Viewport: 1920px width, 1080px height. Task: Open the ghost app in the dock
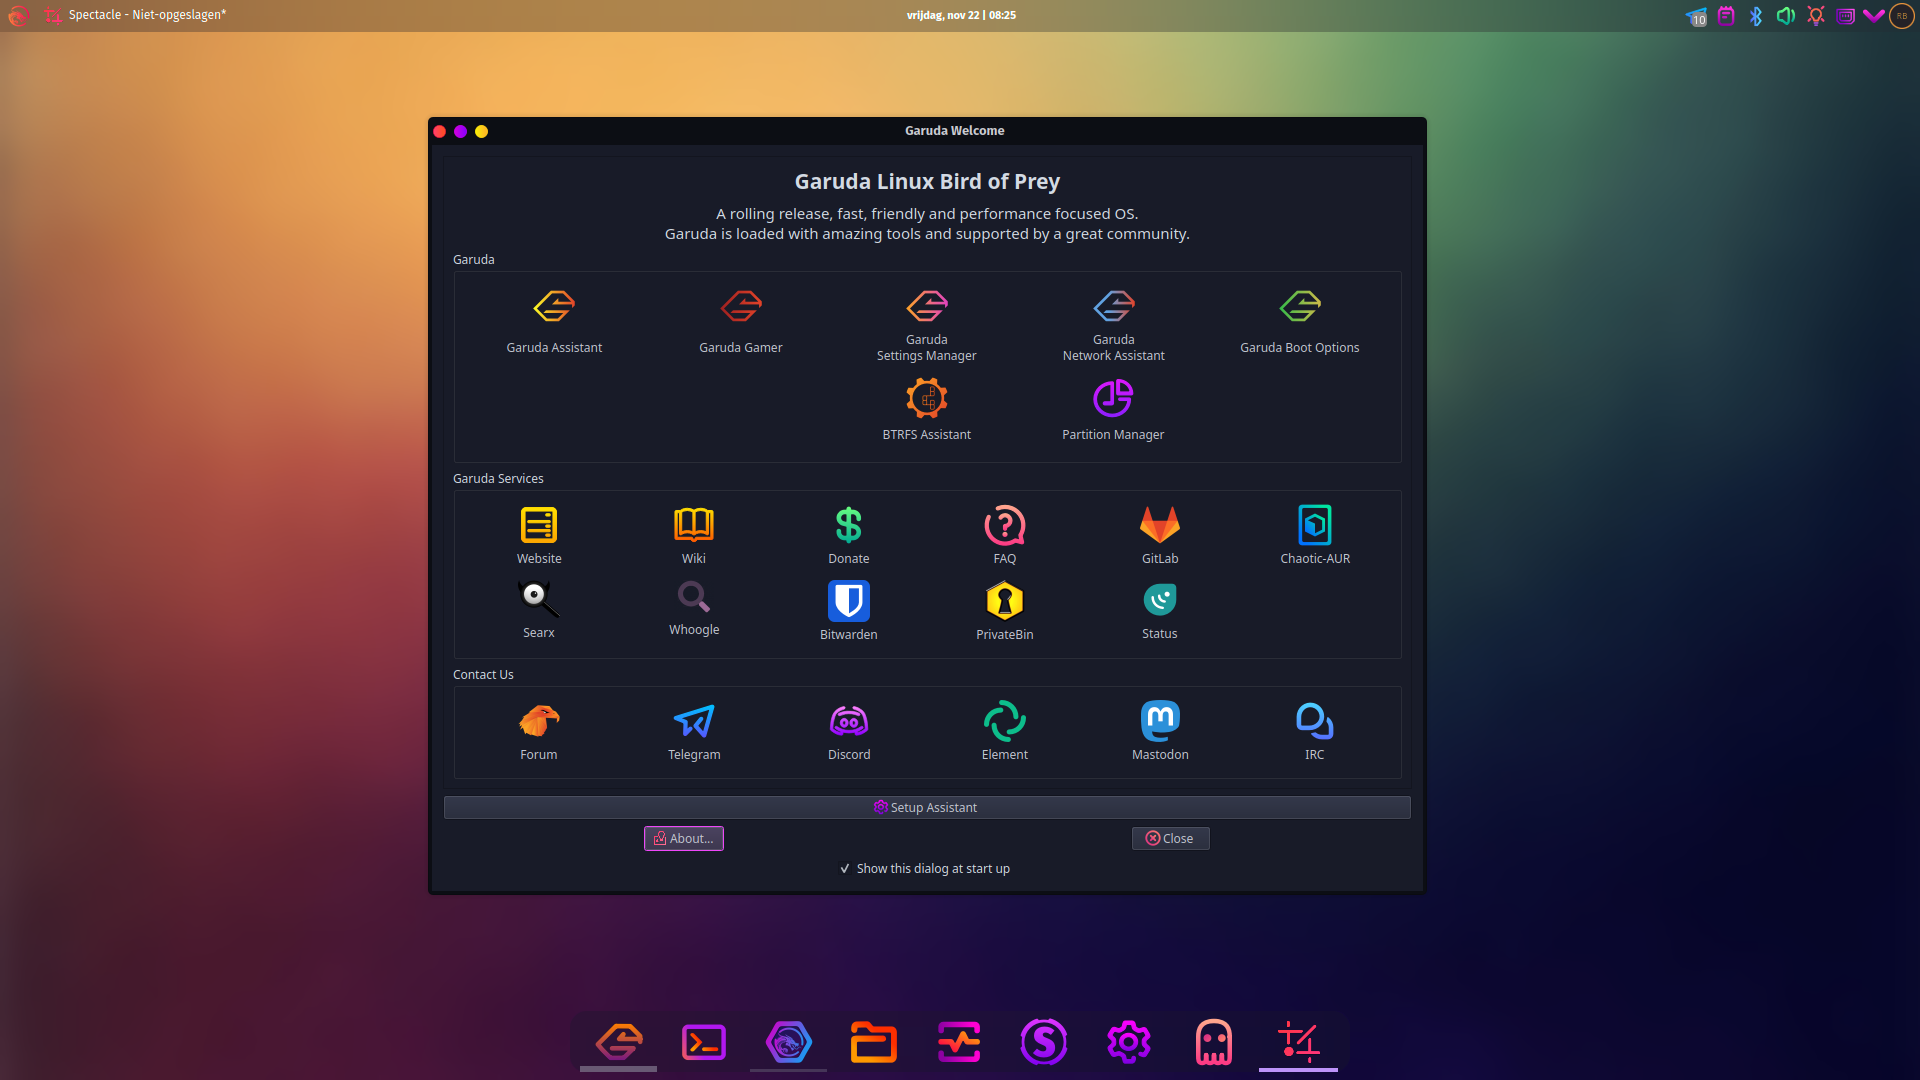(1214, 1043)
